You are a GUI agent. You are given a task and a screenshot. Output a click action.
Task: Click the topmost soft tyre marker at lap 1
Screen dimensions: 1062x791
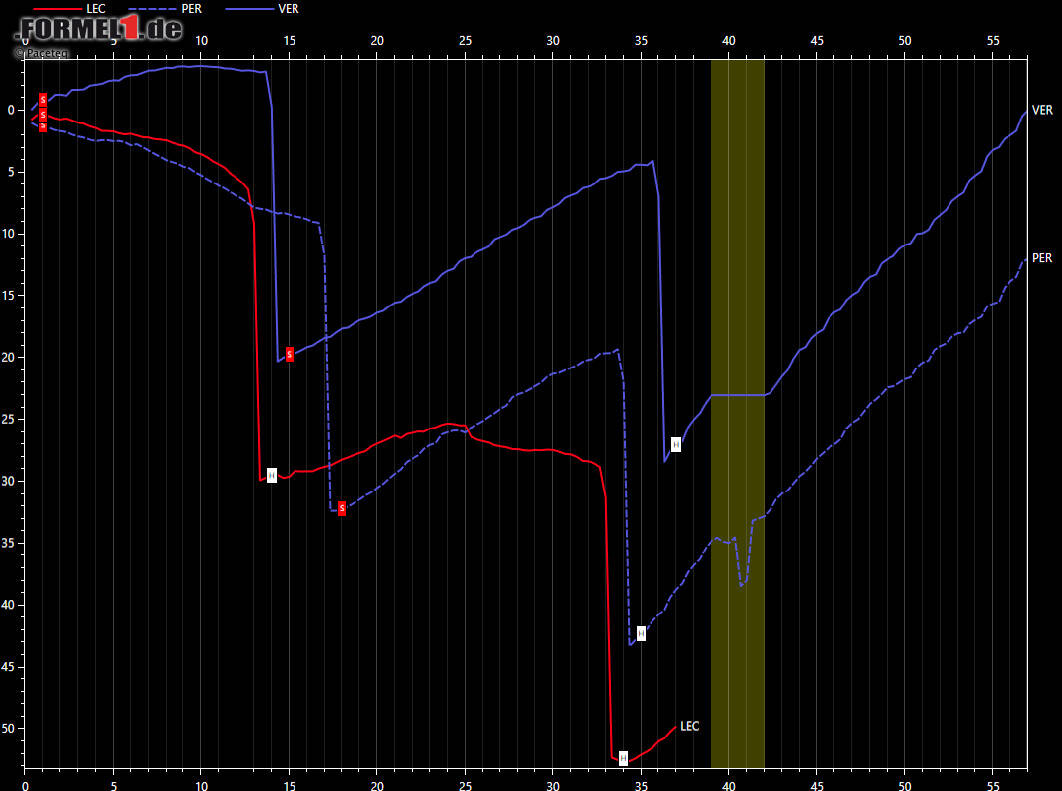43,100
